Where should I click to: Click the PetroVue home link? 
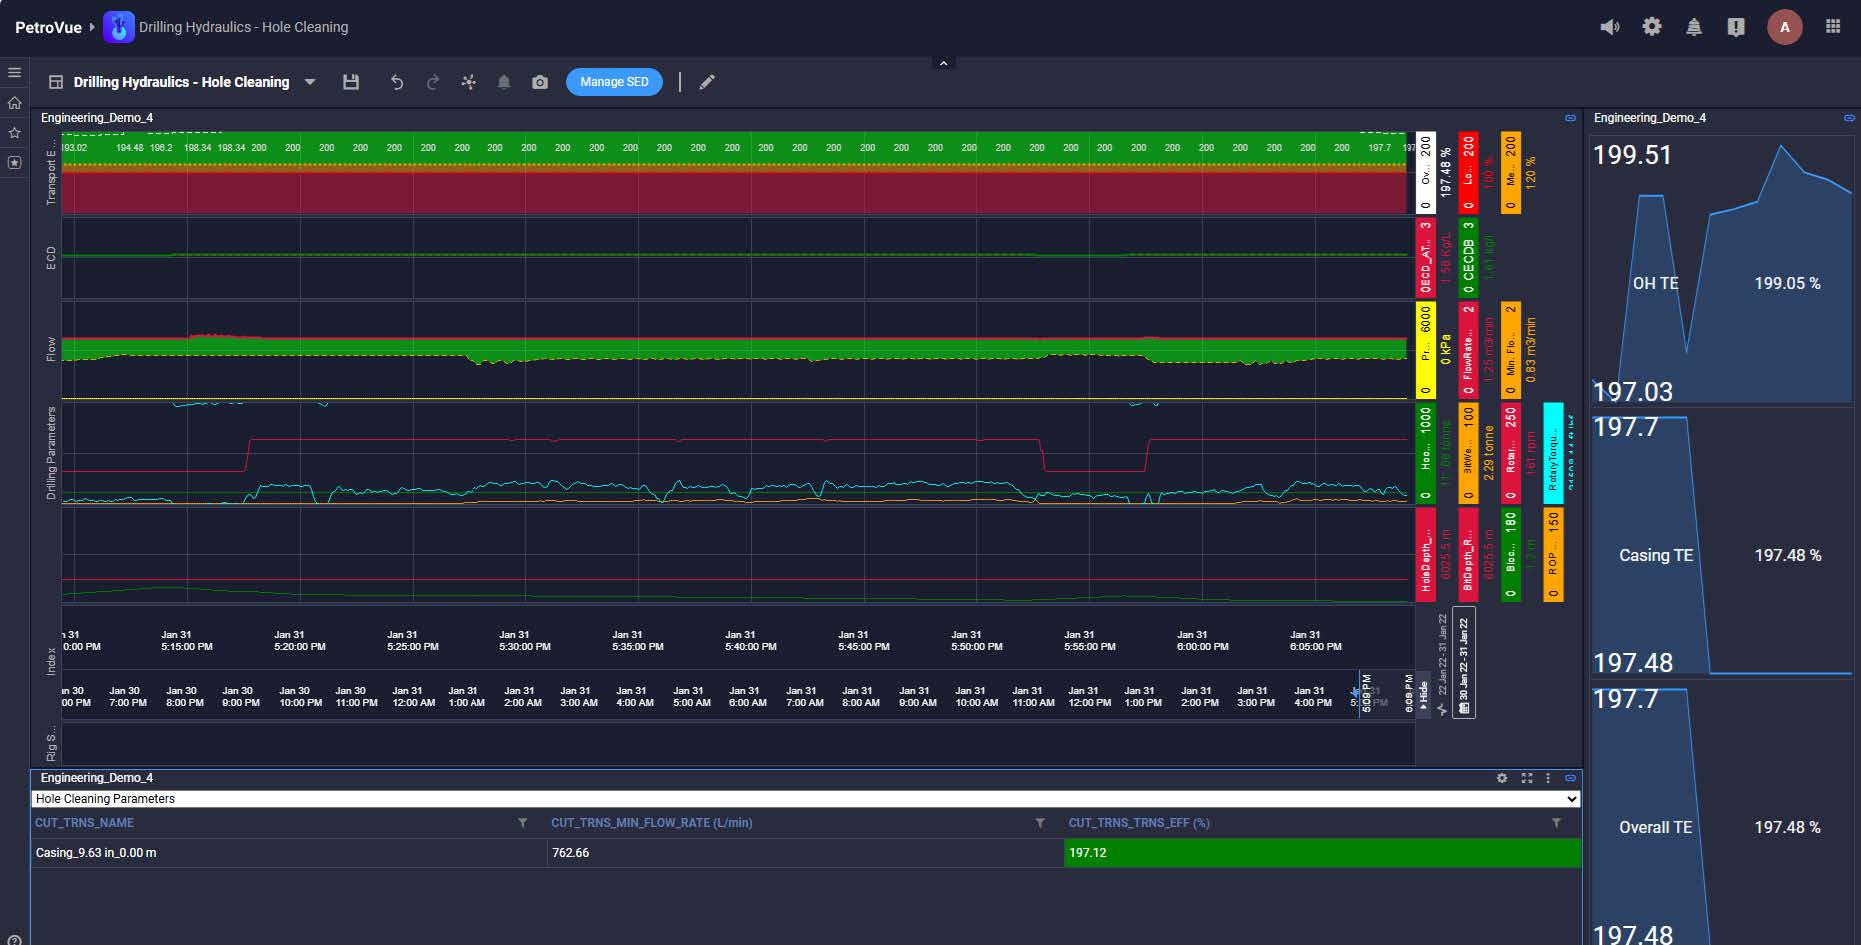click(48, 27)
